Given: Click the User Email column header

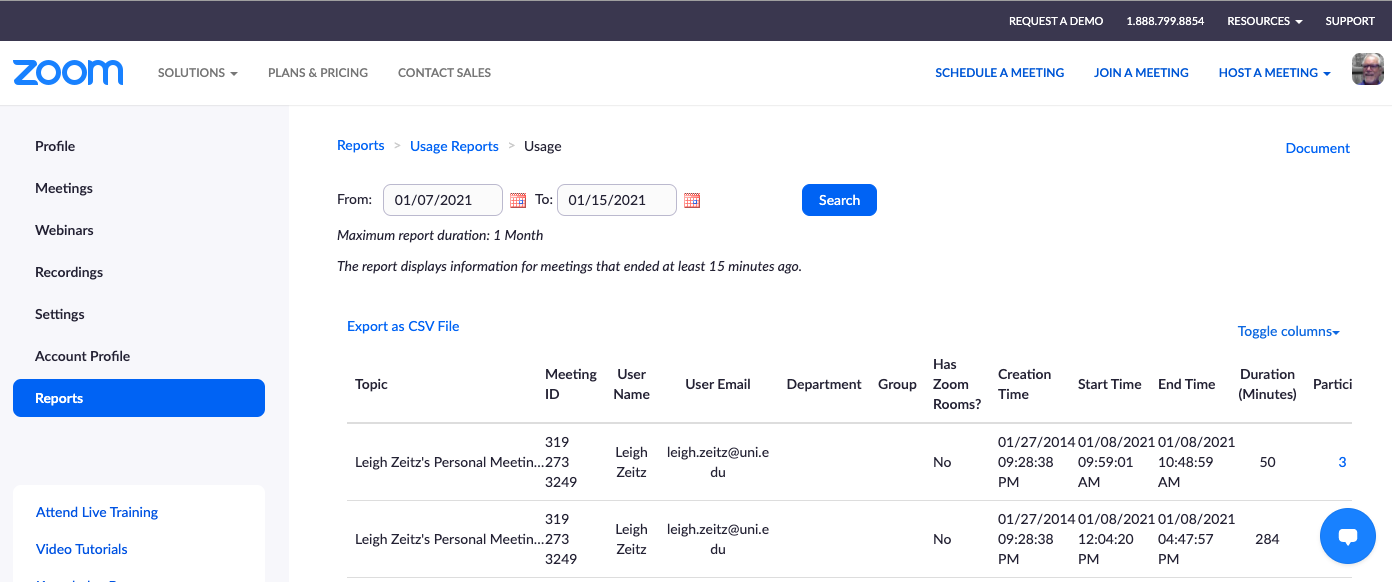Looking at the screenshot, I should point(718,384).
